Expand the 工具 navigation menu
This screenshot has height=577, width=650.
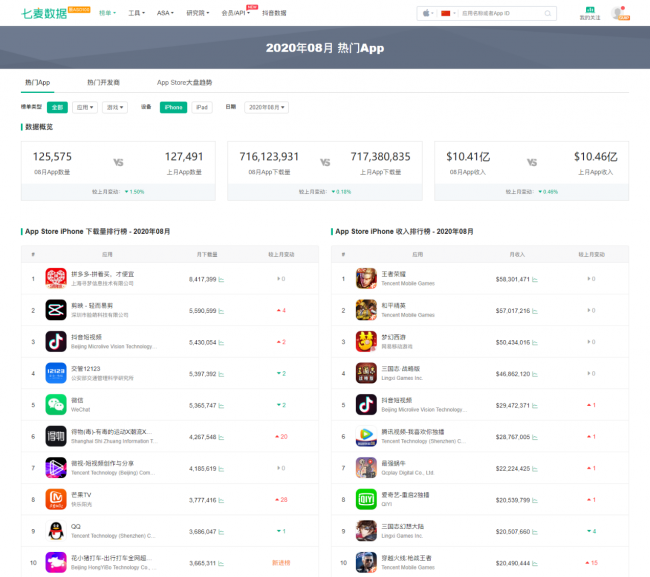(136, 13)
